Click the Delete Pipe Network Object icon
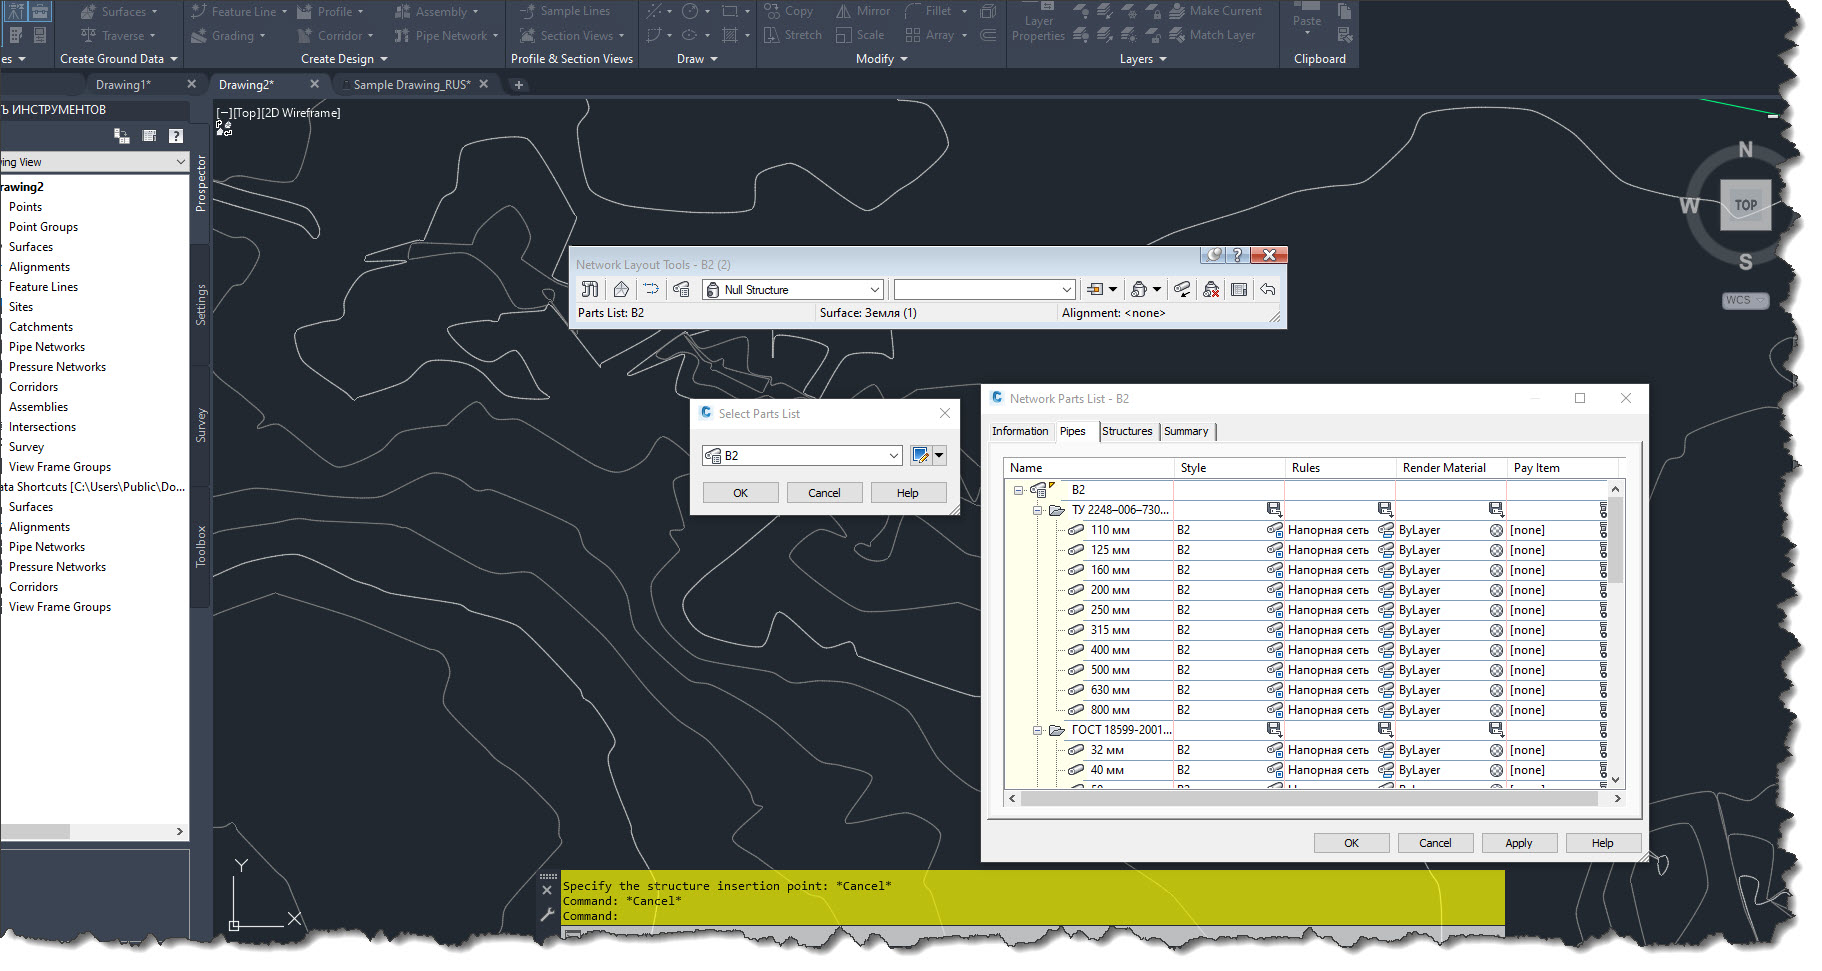This screenshot has height=971, width=1822. pos(1210,289)
